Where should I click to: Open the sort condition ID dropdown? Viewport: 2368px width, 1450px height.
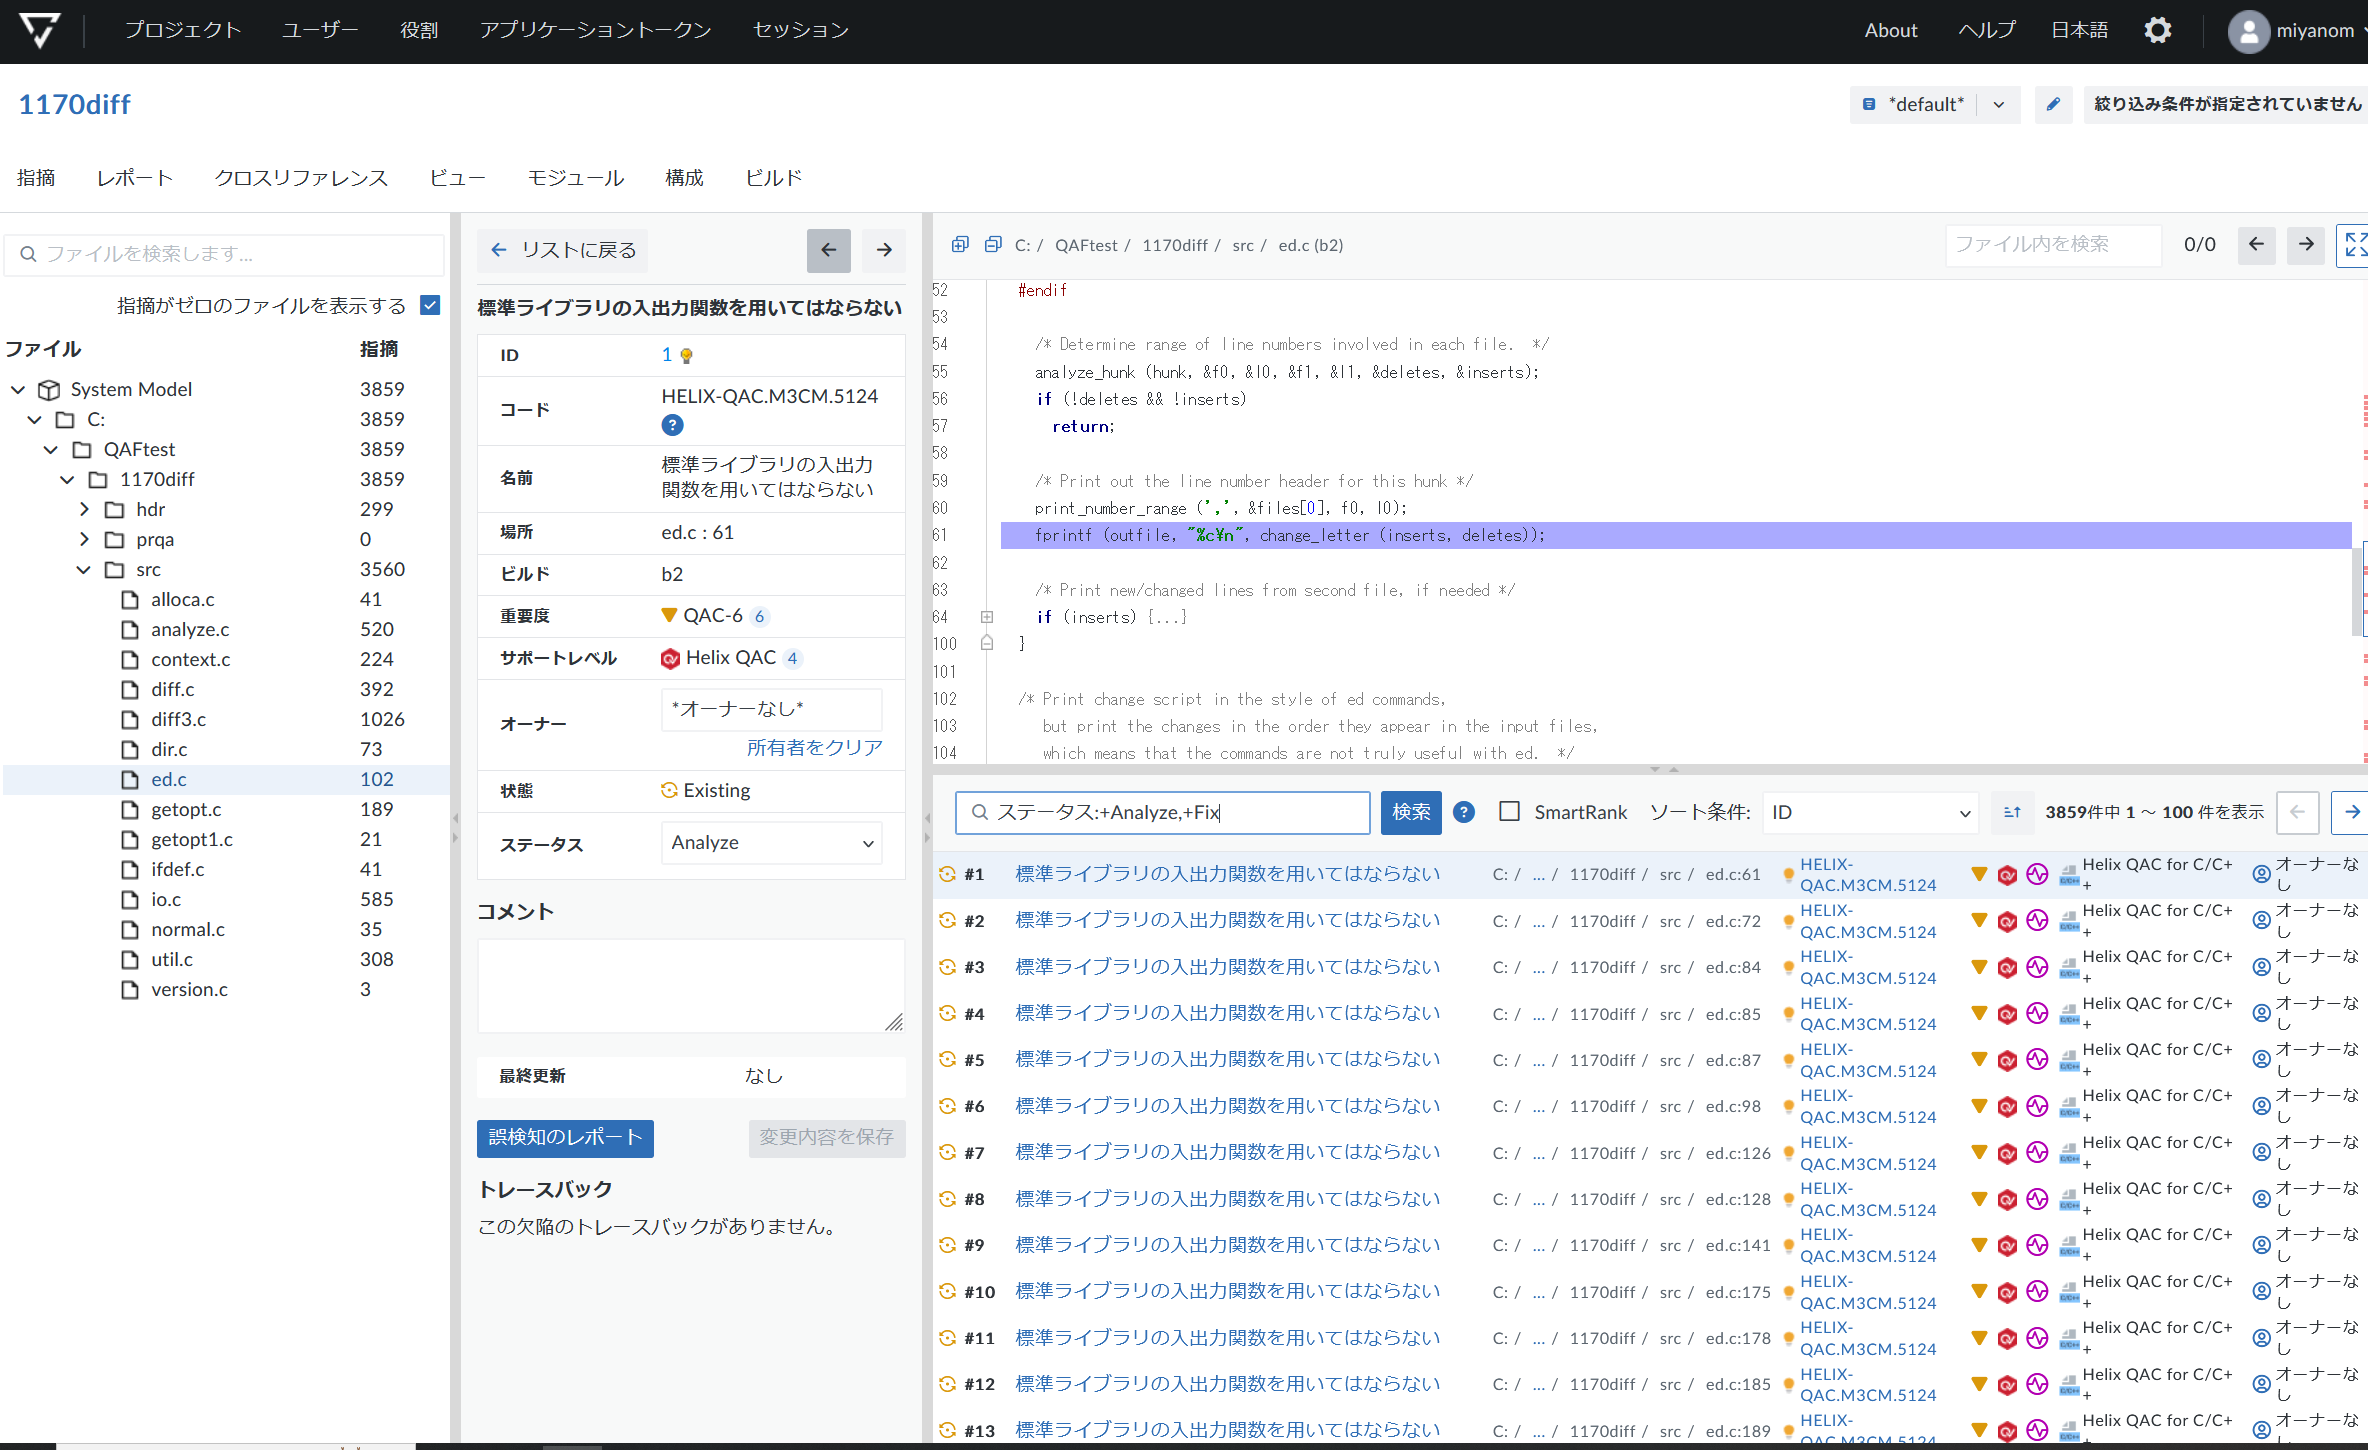click(1870, 812)
